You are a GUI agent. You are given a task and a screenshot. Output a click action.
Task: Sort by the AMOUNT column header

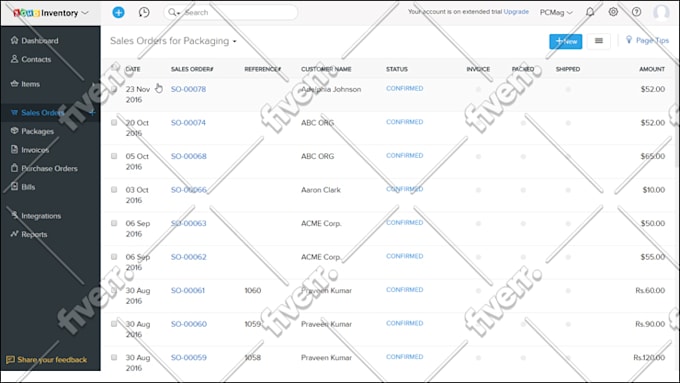[652, 69]
